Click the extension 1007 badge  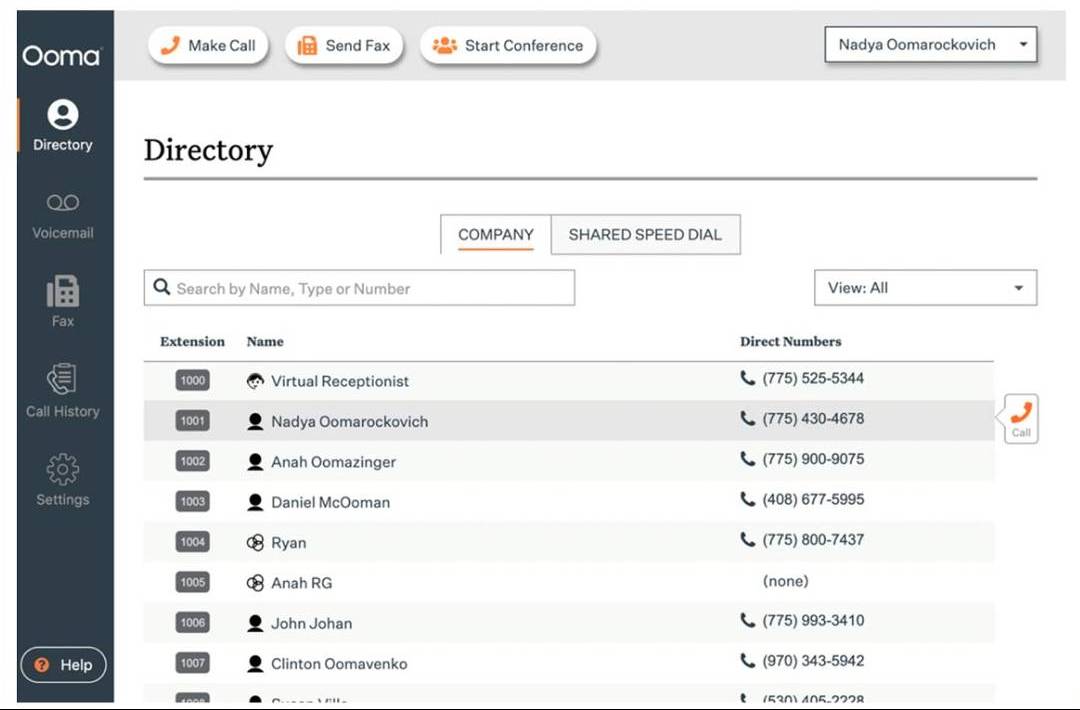click(192, 663)
